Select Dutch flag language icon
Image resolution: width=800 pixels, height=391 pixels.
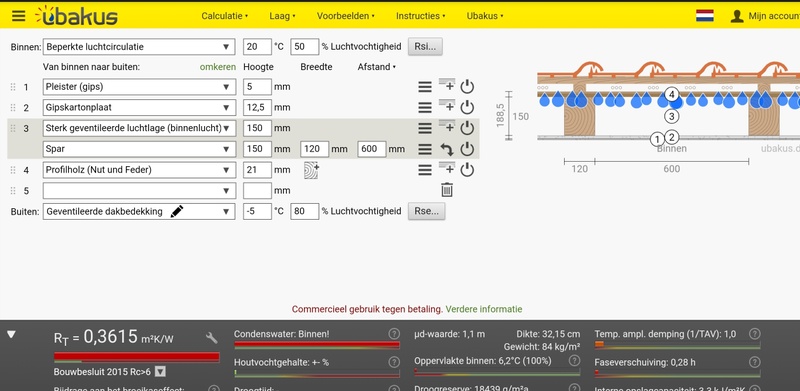point(705,15)
